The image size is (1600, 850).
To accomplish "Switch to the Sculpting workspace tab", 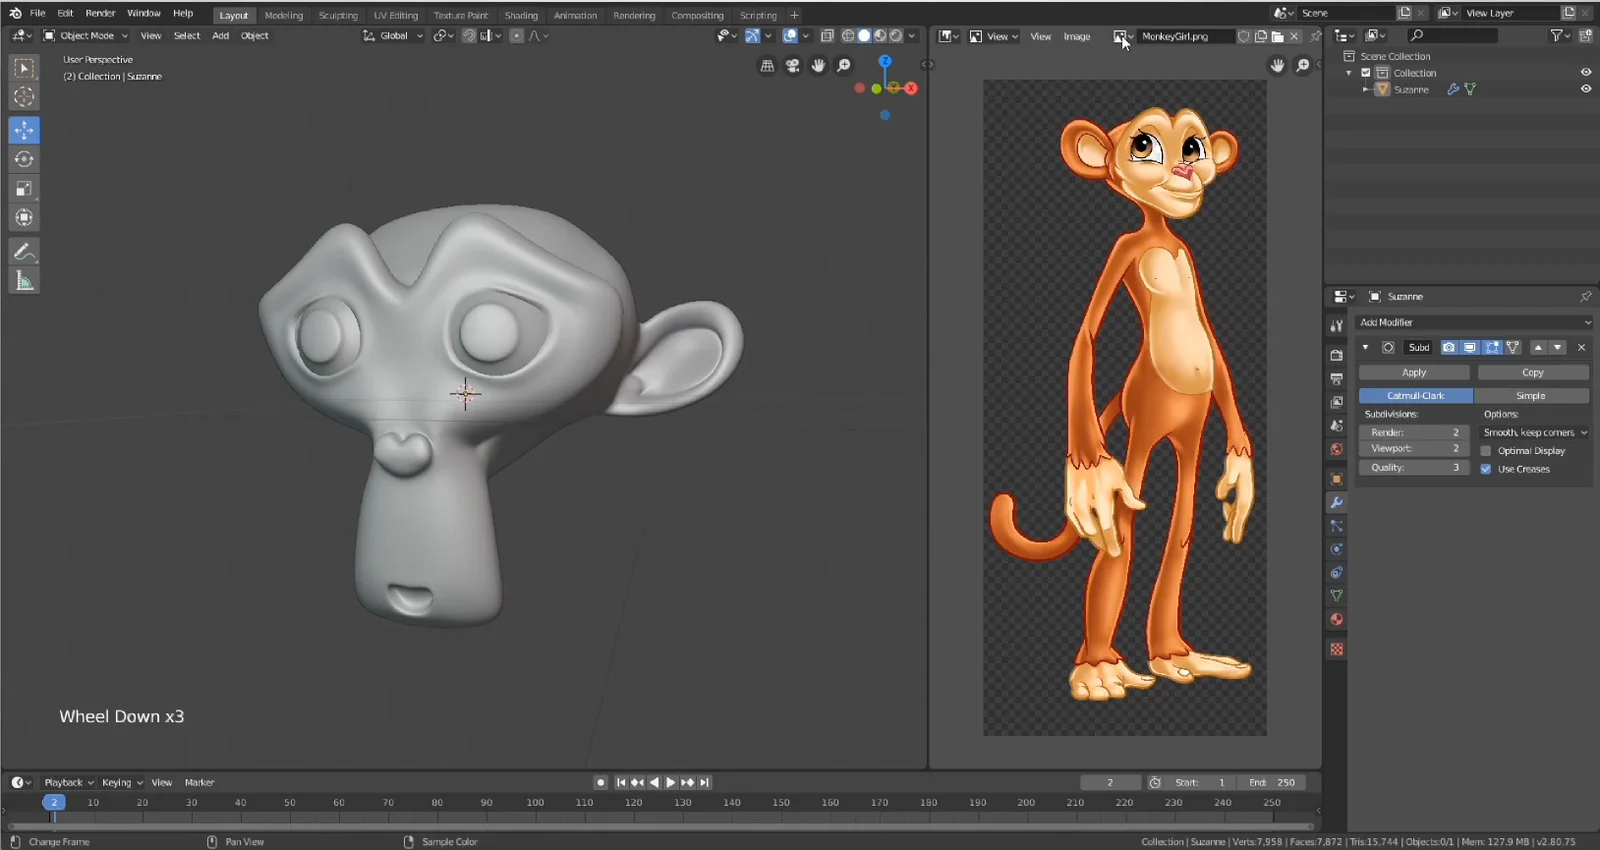I will point(338,15).
